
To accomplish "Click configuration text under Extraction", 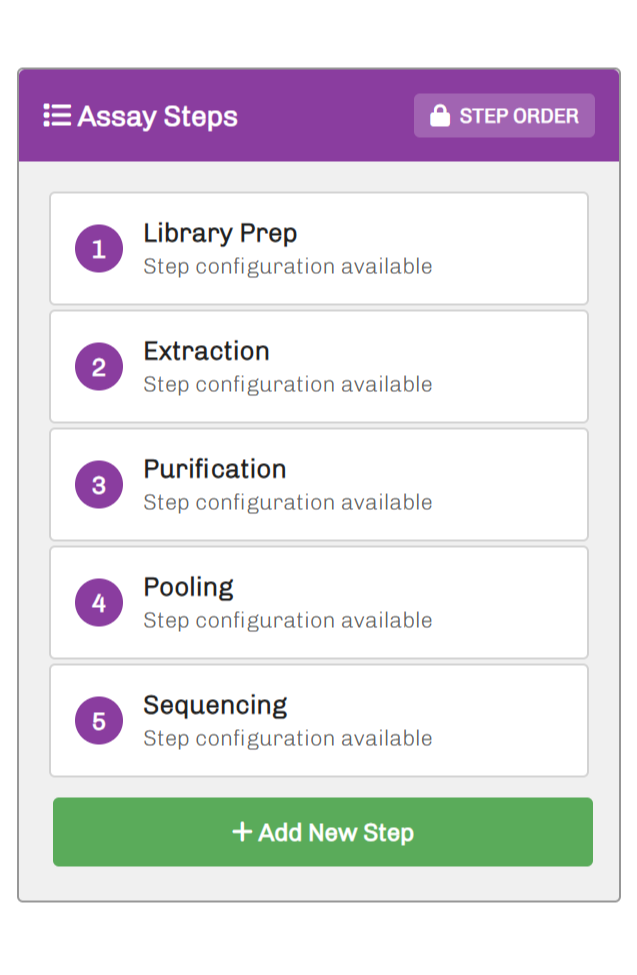I will [287, 385].
